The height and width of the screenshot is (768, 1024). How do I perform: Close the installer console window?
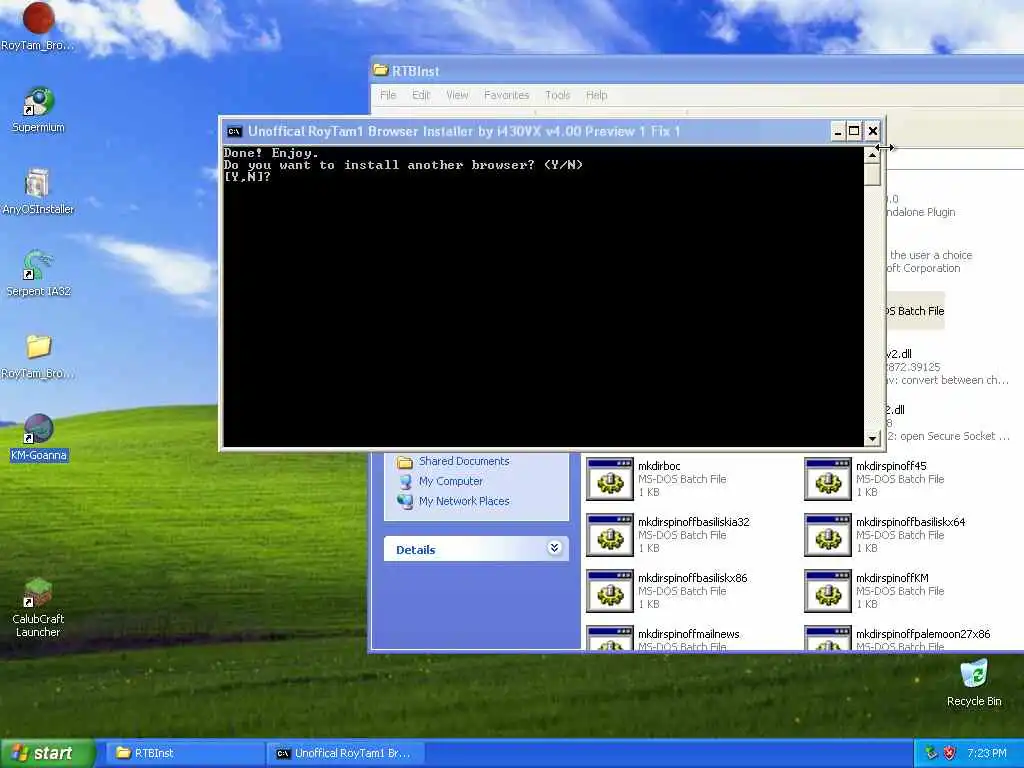pos(872,131)
